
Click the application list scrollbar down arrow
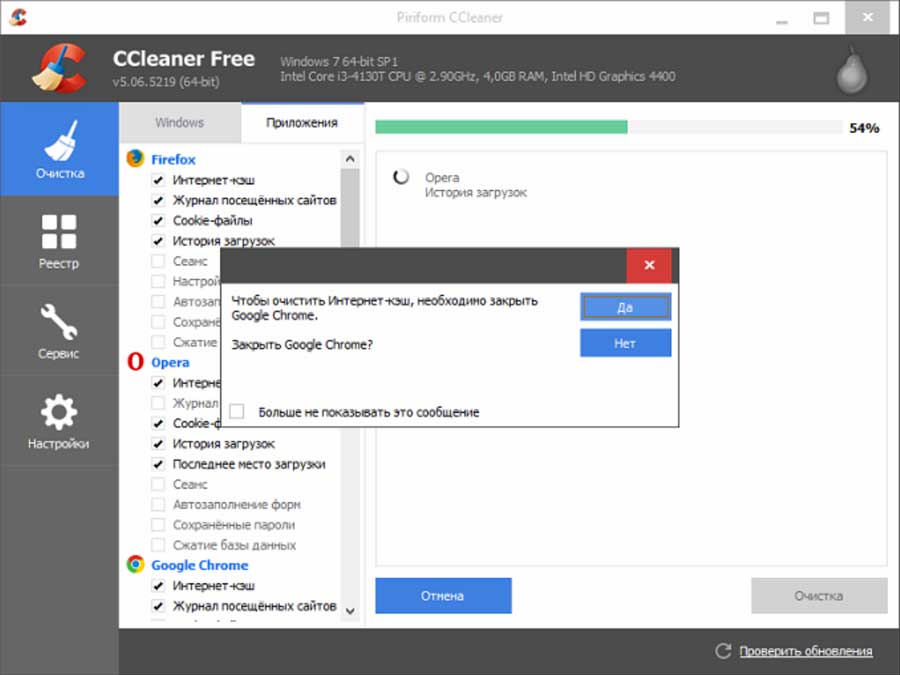(350, 611)
